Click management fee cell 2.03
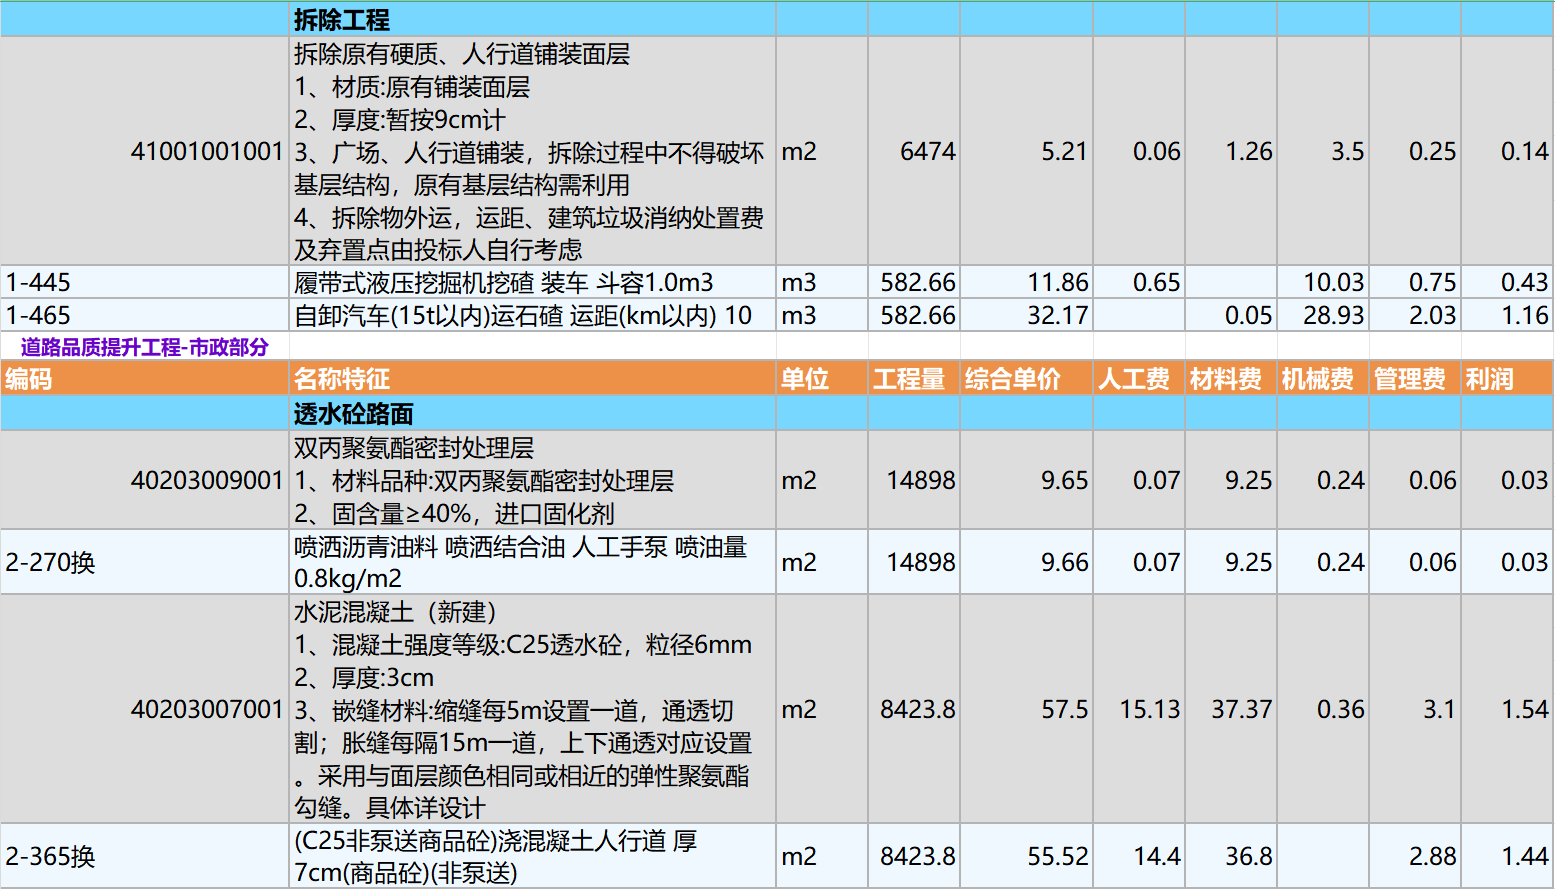 pos(1415,315)
